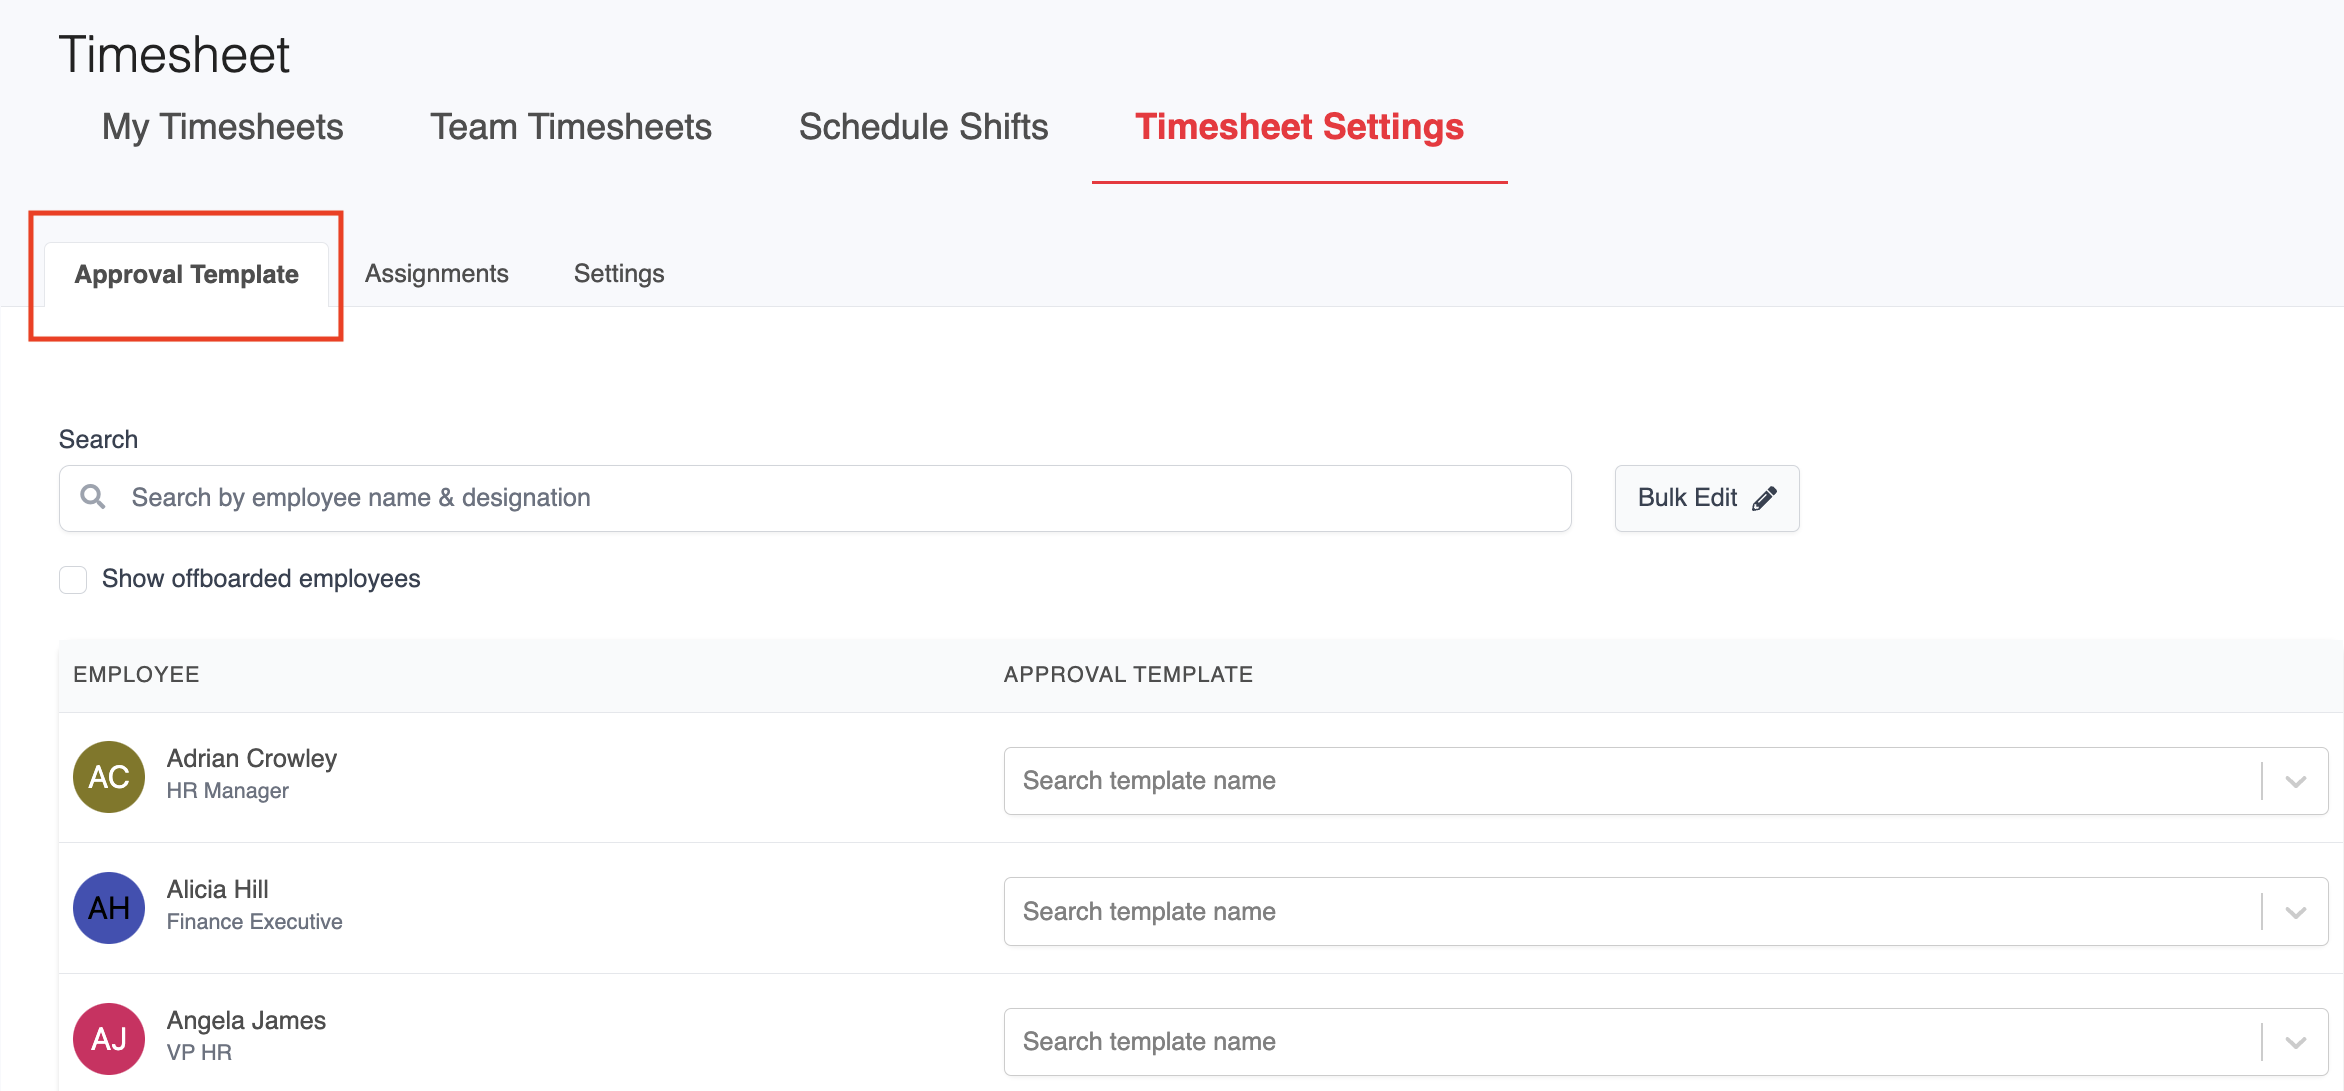Viewport: 2344px width, 1091px height.
Task: Click Angela James's AJ avatar
Action: pyautogui.click(x=109, y=1039)
